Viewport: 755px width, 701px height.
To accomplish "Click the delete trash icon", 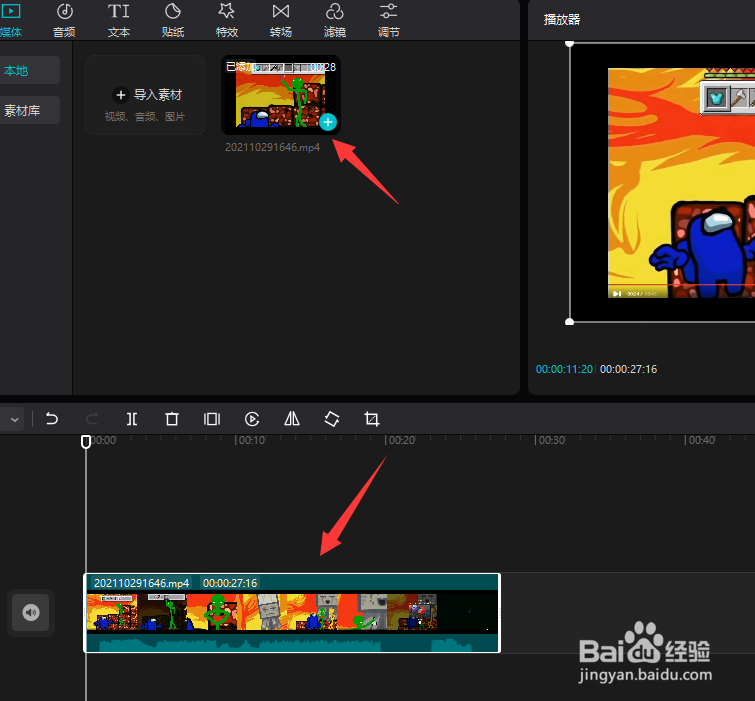I will 172,419.
